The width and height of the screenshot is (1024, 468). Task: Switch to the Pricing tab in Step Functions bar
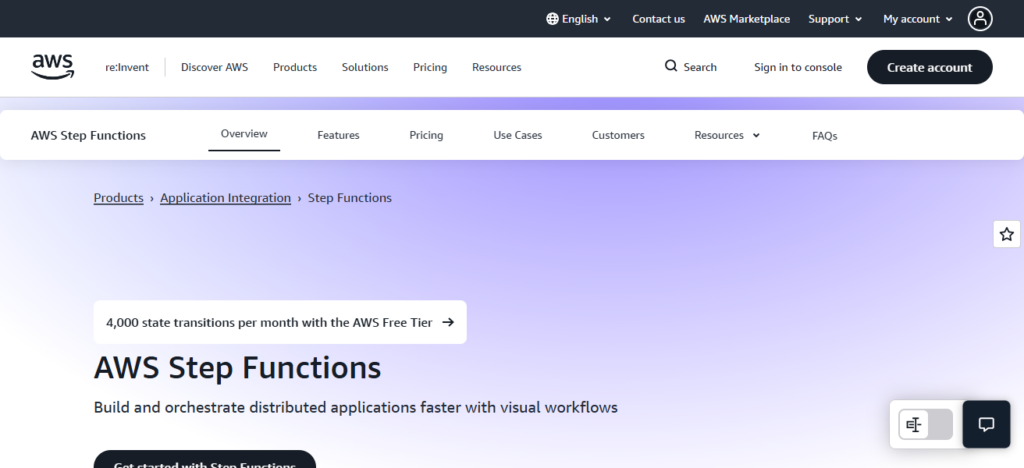coord(426,135)
